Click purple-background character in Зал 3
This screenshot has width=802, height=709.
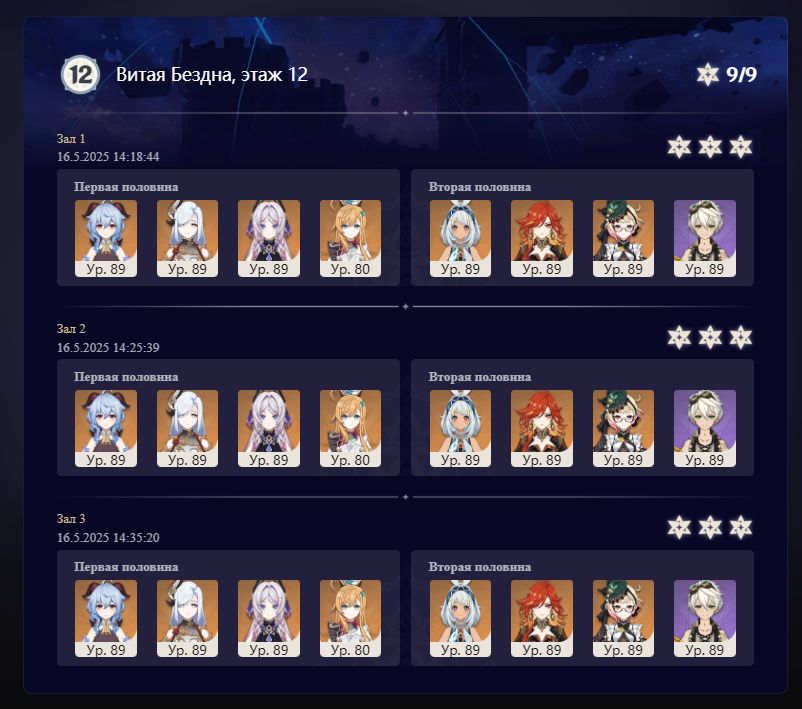click(705, 618)
